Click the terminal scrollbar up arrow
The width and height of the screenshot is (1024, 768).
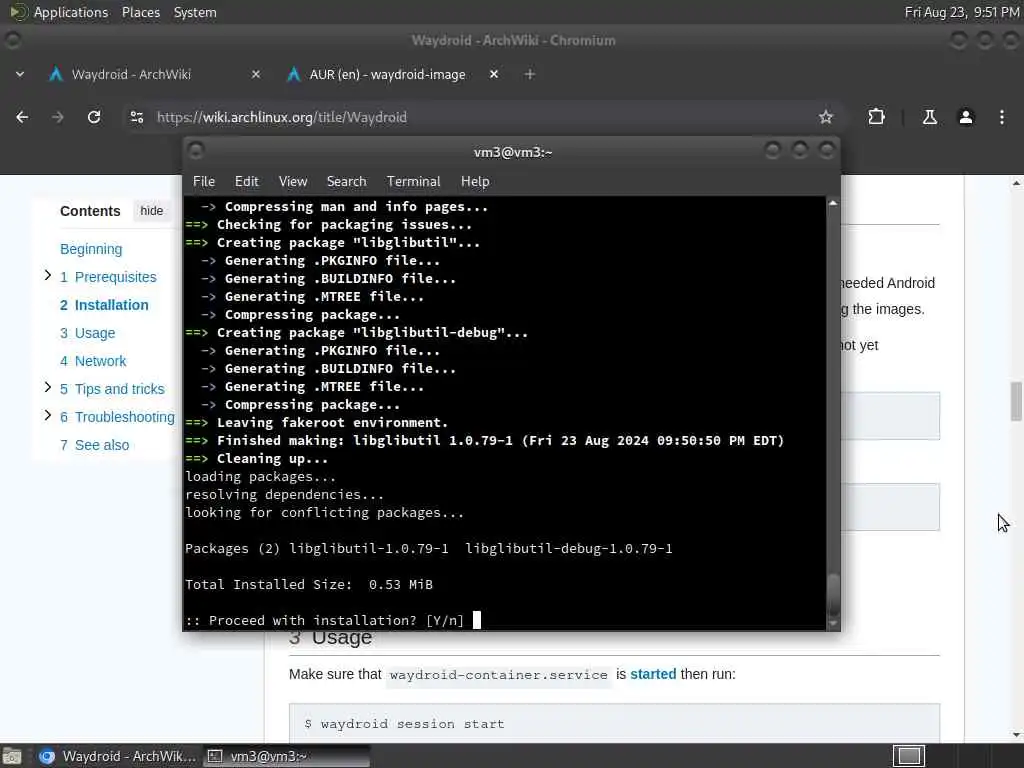coord(833,203)
